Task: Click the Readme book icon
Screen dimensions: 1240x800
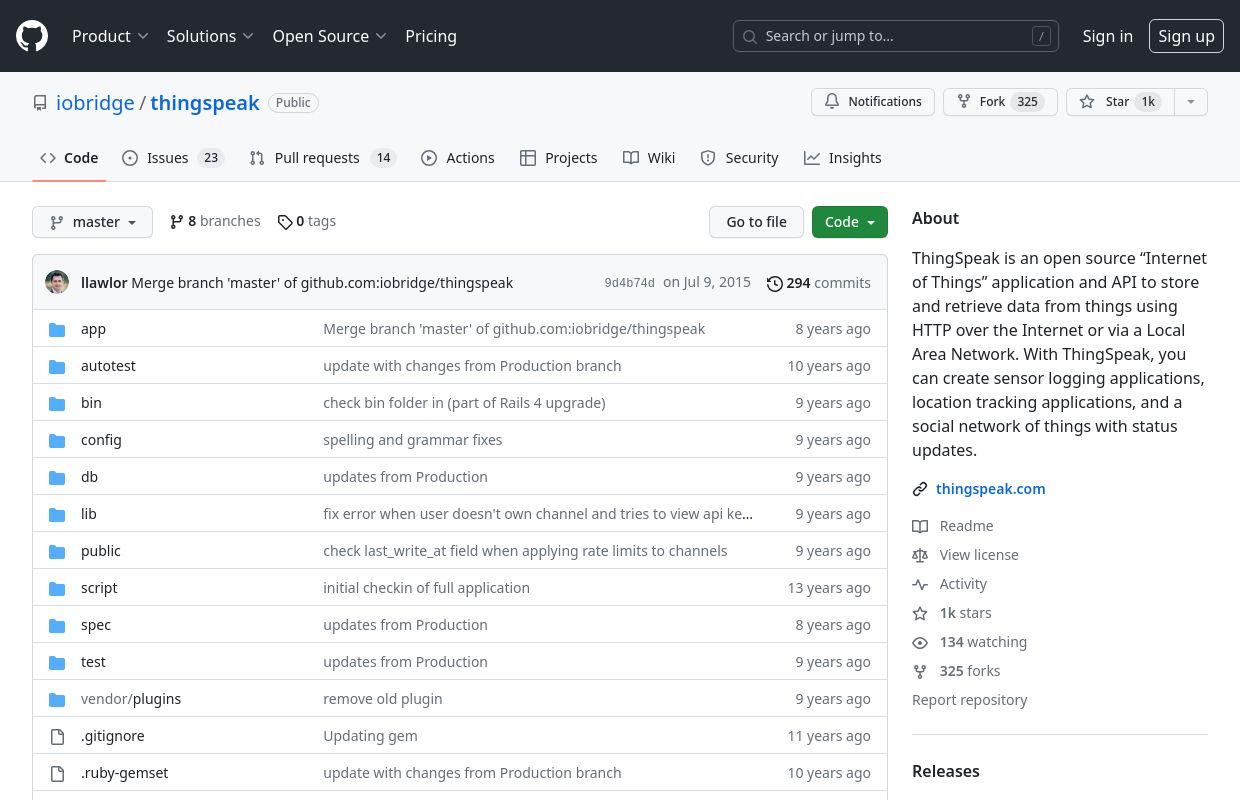Action: [x=920, y=526]
